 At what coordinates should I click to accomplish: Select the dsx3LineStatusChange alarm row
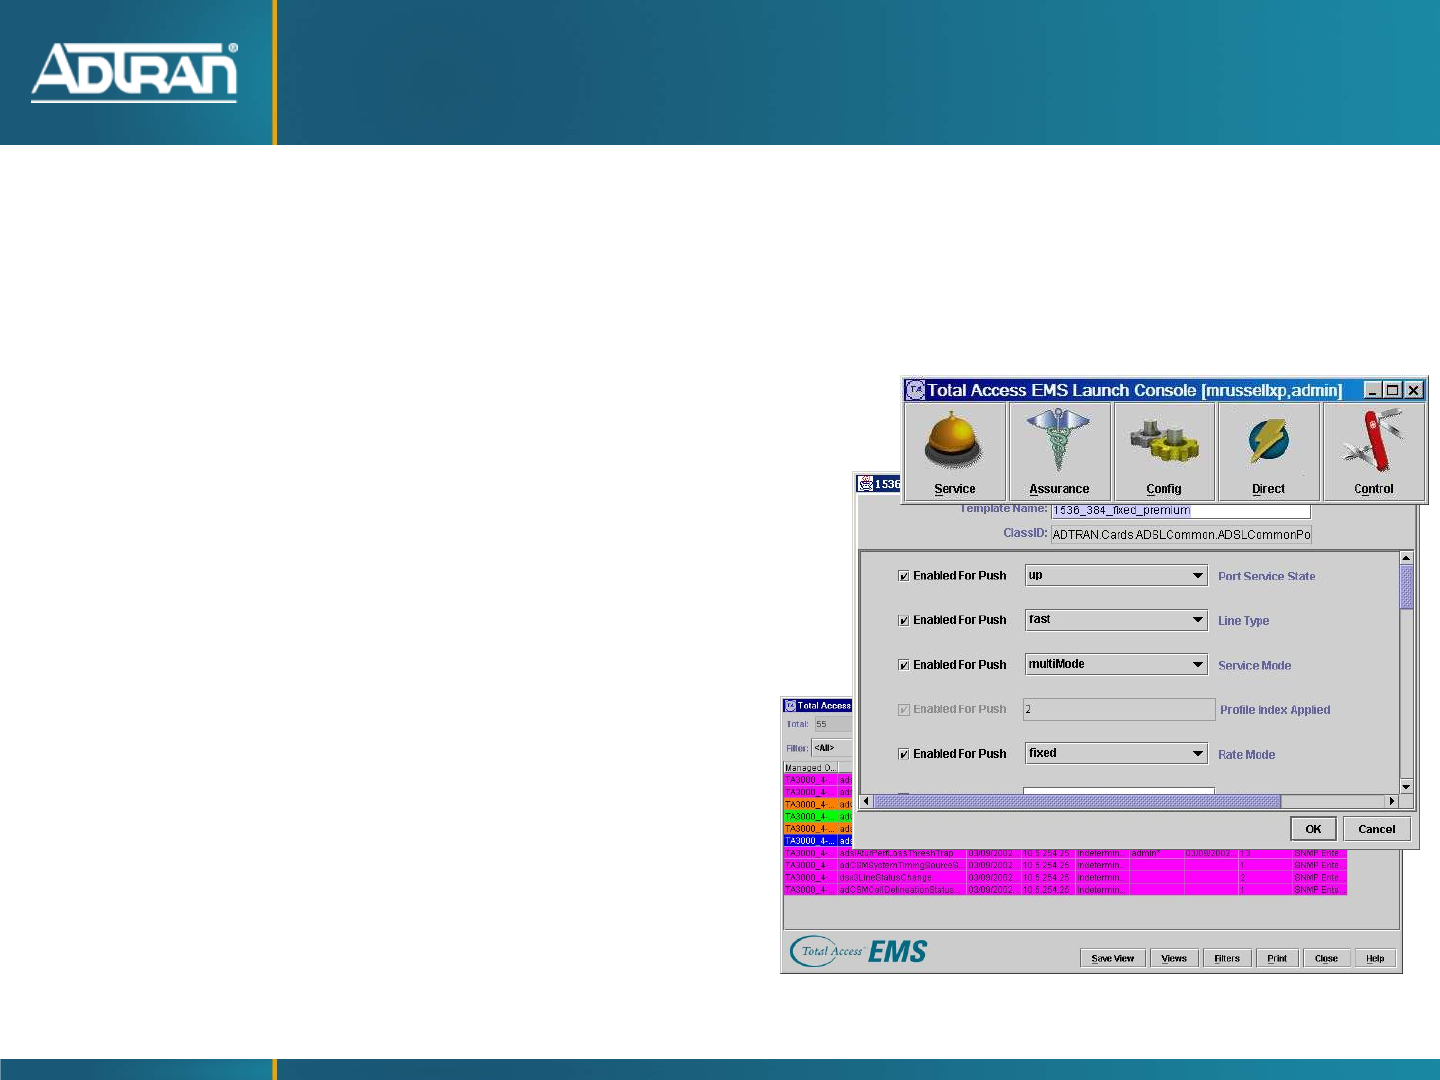click(1065, 877)
